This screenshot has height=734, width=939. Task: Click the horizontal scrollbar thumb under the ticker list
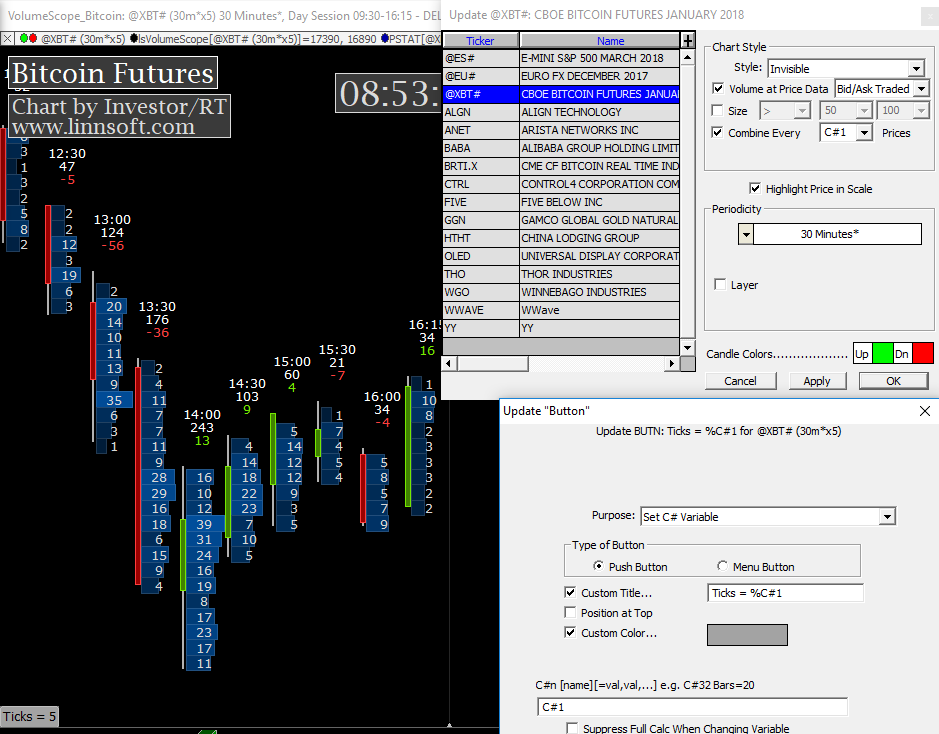tap(493, 363)
